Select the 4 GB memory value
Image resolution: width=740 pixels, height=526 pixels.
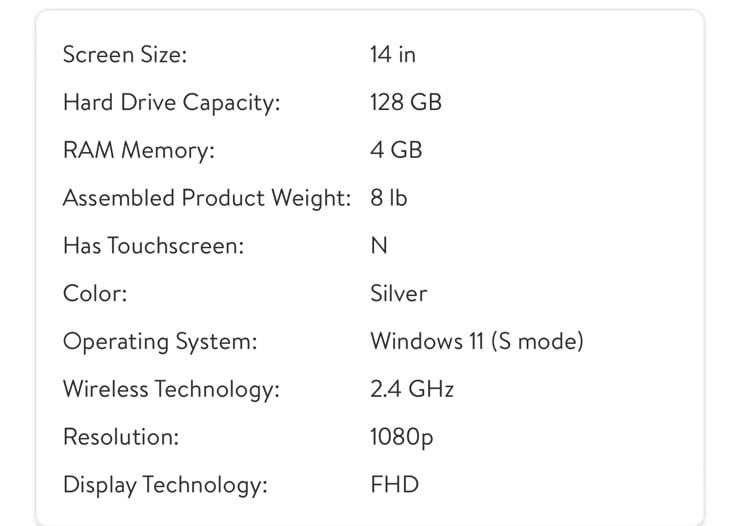coord(396,150)
